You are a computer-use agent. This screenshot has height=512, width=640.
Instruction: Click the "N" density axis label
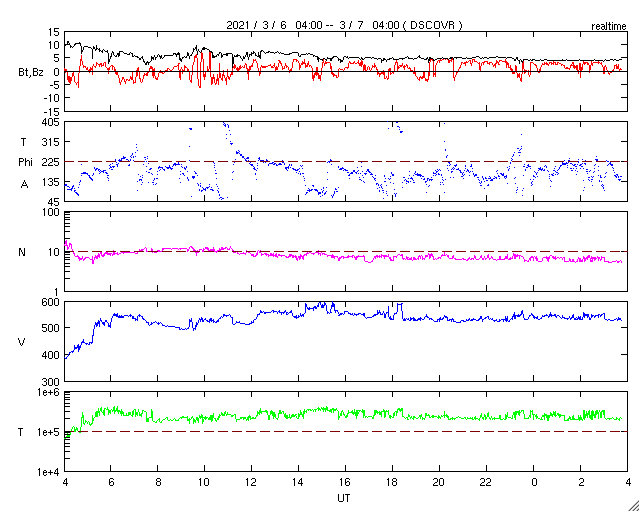[x=22, y=252]
